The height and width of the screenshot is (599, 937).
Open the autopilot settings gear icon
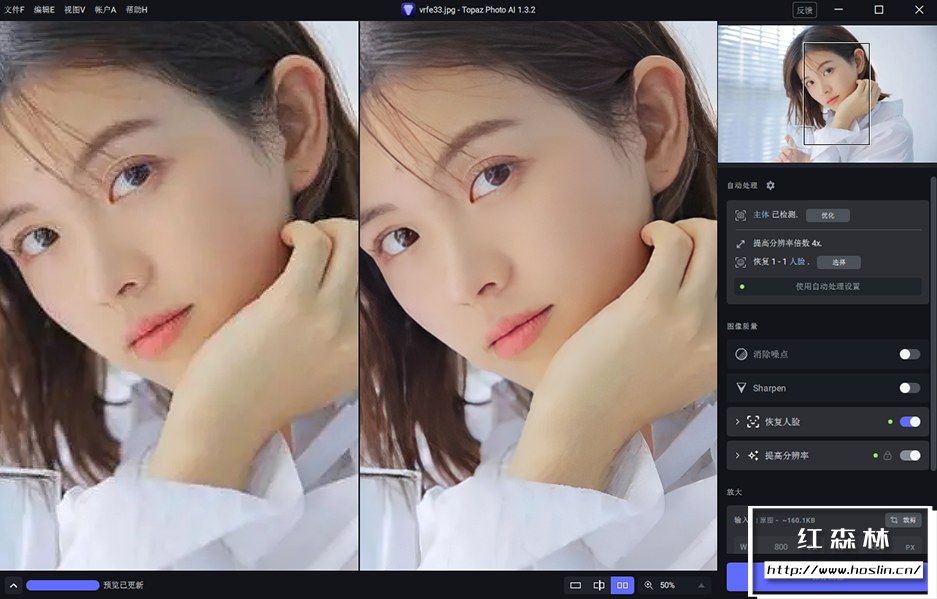point(770,185)
